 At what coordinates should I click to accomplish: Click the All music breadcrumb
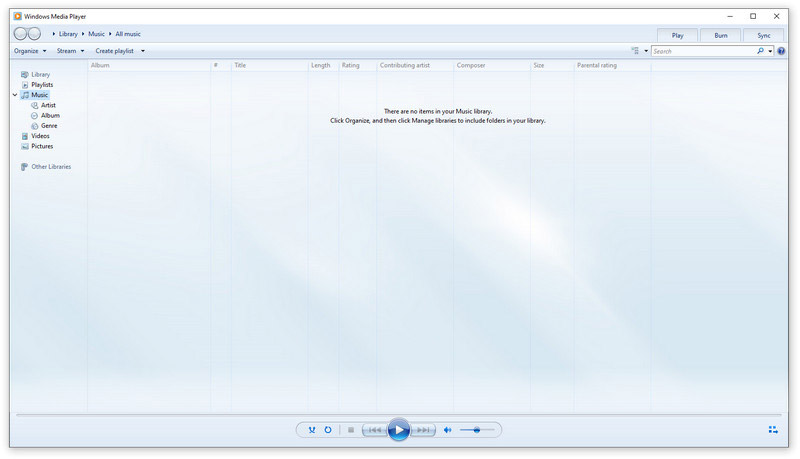pos(128,34)
